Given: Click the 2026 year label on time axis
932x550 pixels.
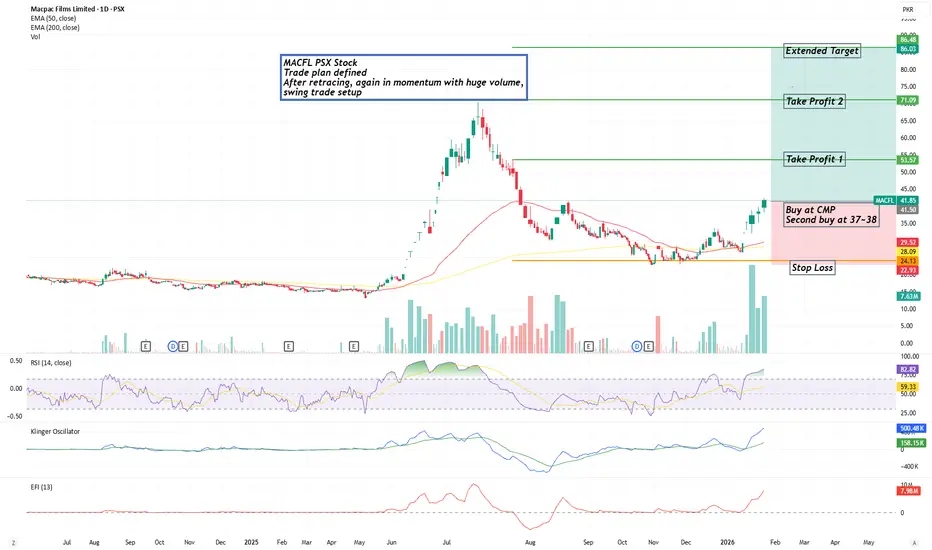Looking at the screenshot, I should tap(728, 542).
